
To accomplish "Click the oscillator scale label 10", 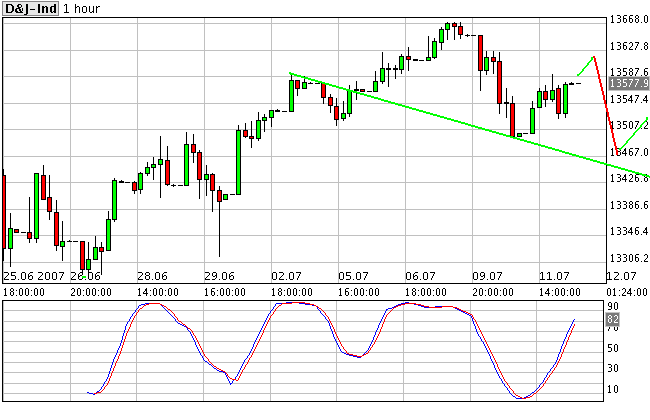I will [x=613, y=389].
